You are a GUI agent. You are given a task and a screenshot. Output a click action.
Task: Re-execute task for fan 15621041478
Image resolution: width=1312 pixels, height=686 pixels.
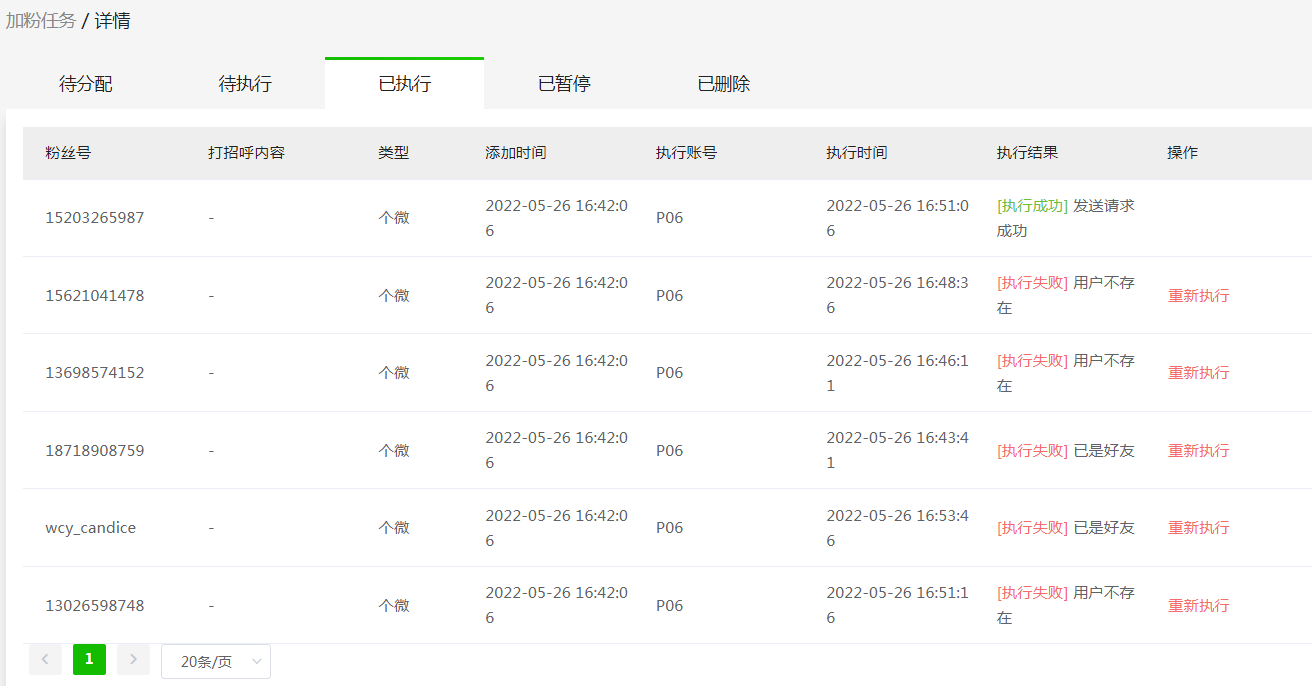pyautogui.click(x=1198, y=296)
